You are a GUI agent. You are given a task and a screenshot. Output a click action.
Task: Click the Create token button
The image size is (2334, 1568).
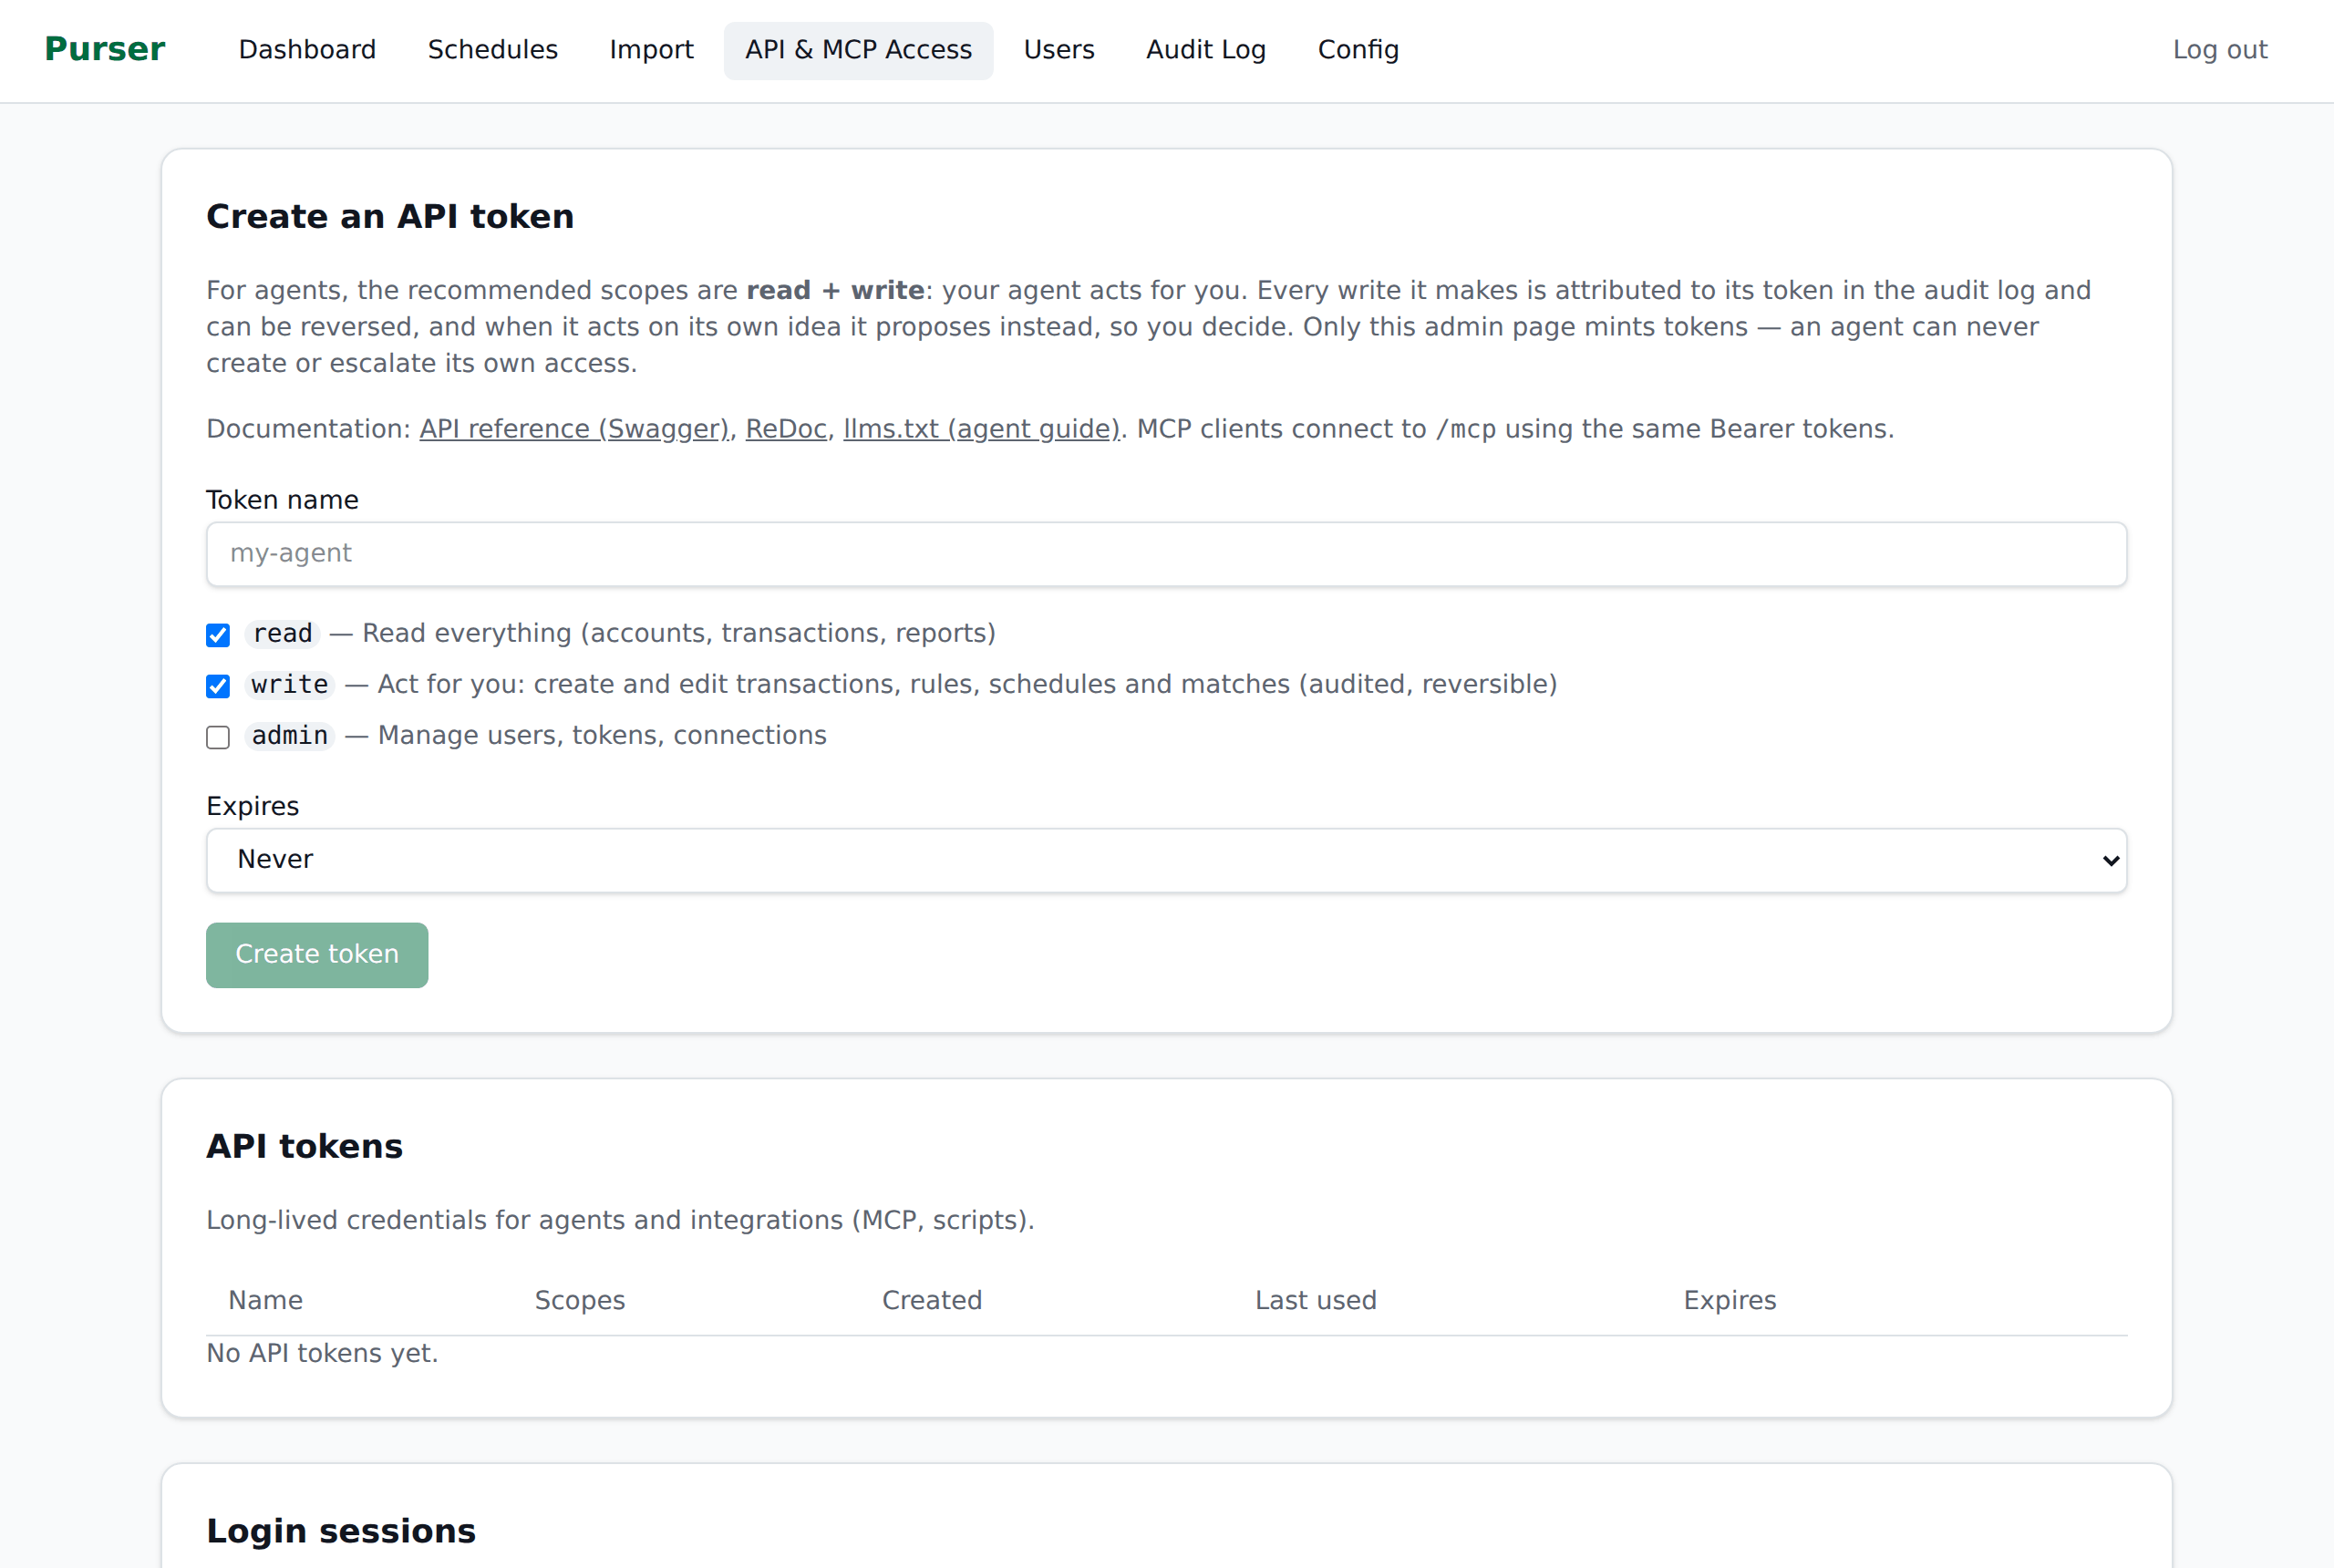[317, 955]
